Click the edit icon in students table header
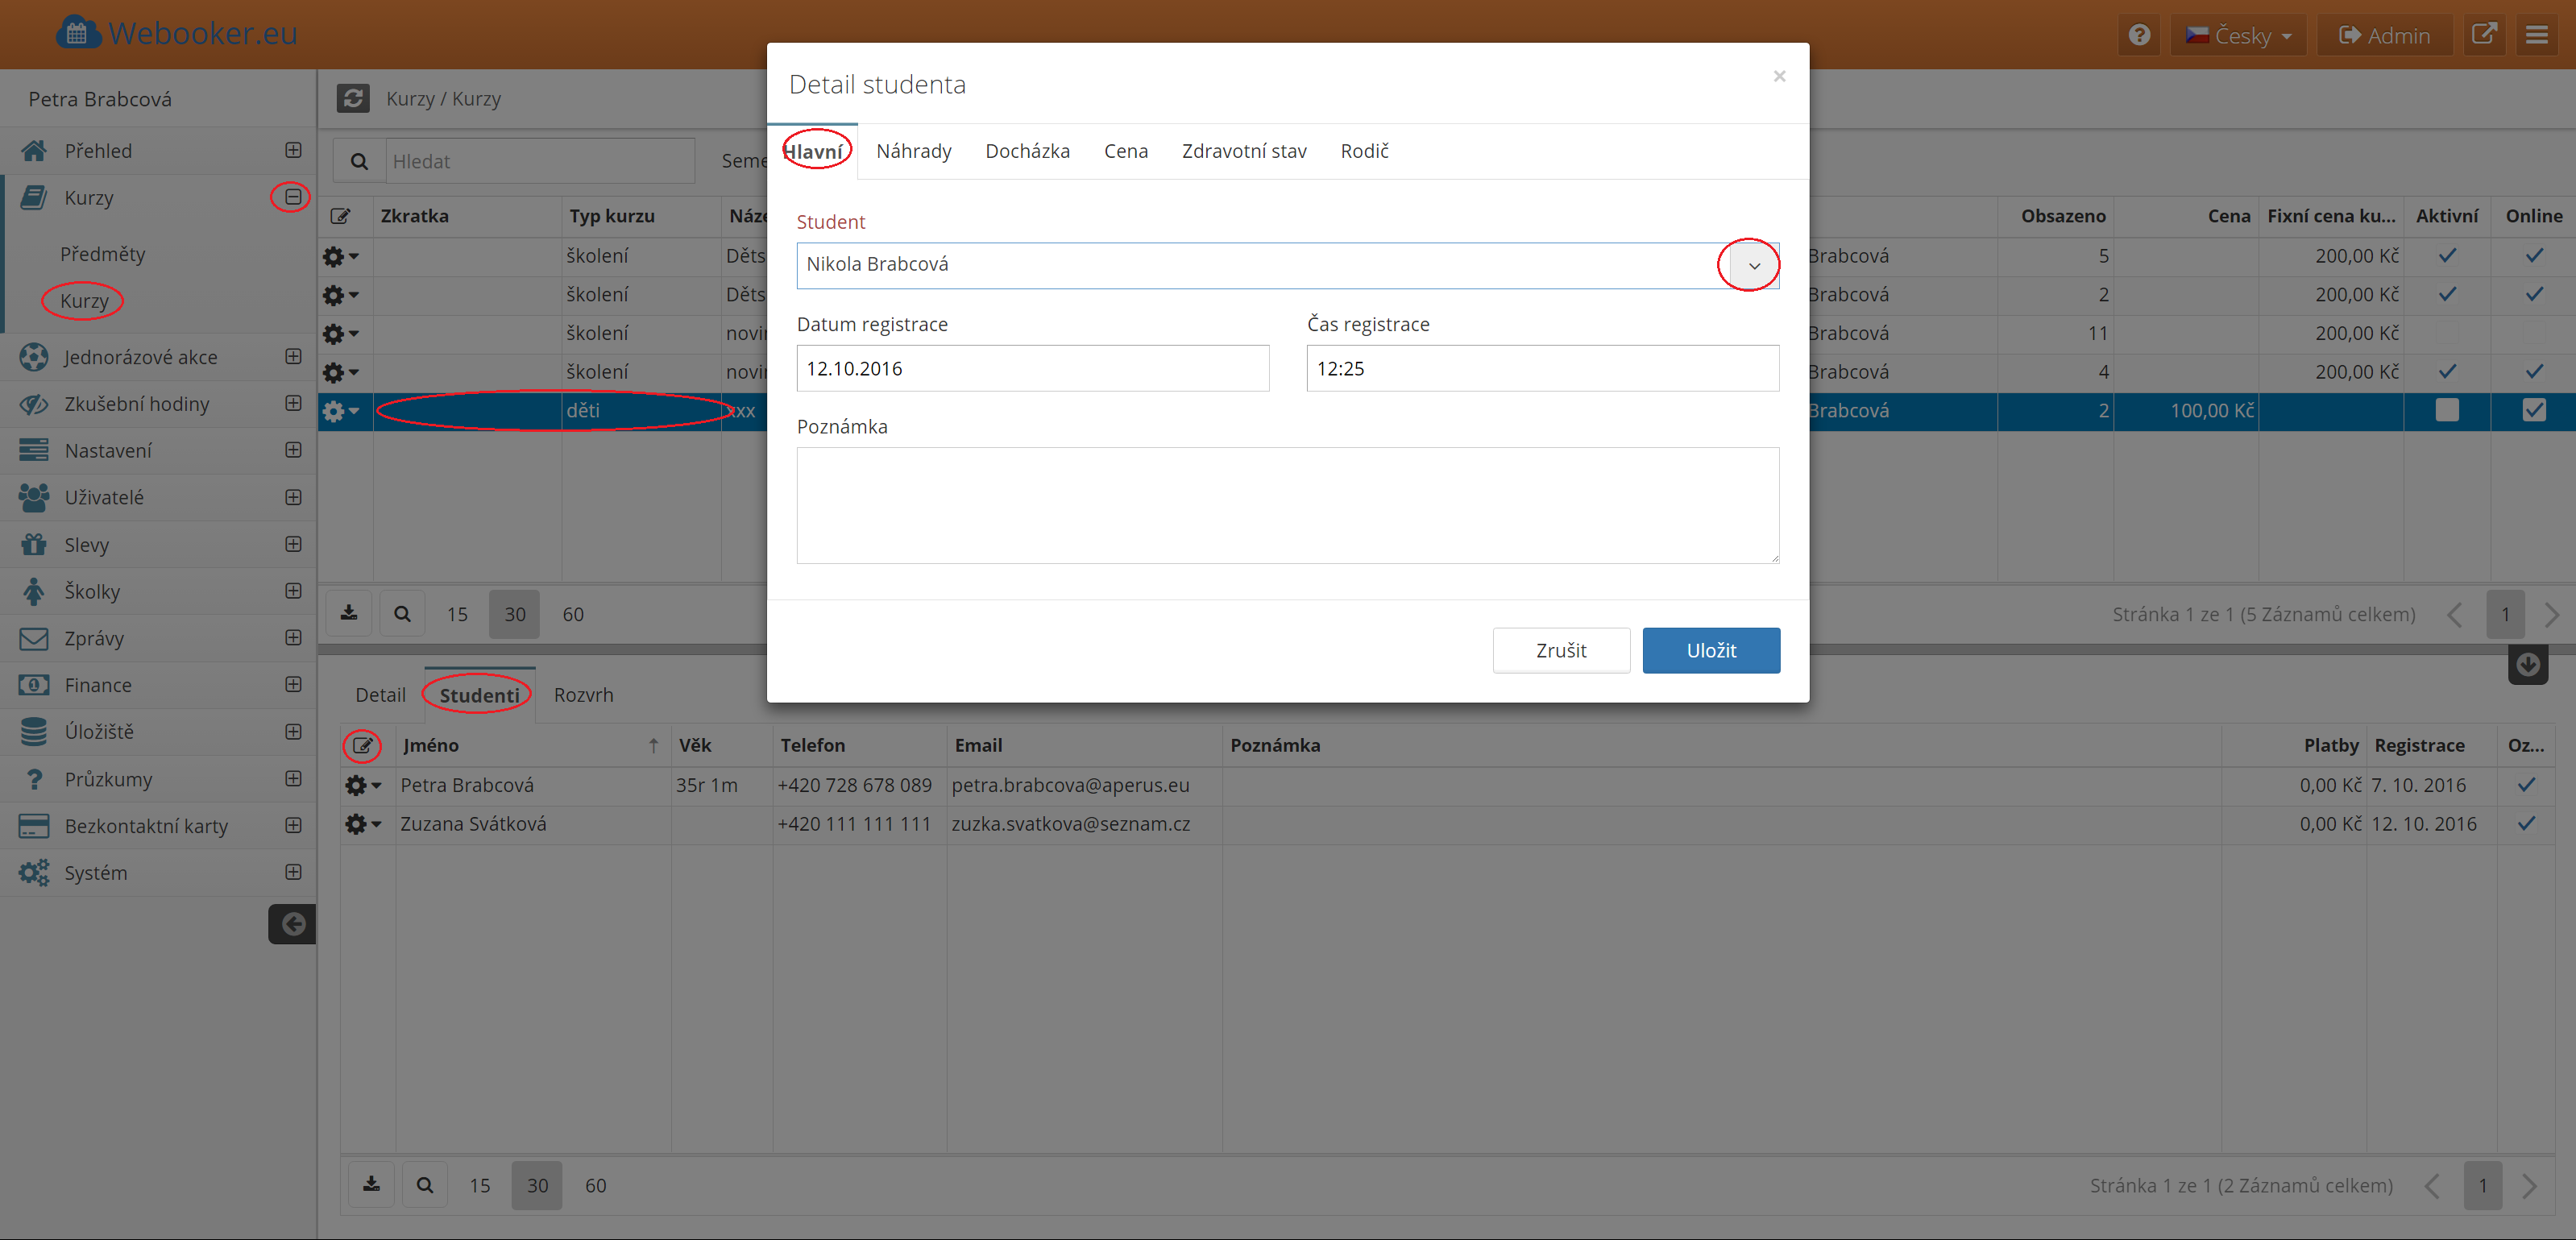Viewport: 2576px width, 1240px height. click(x=362, y=745)
